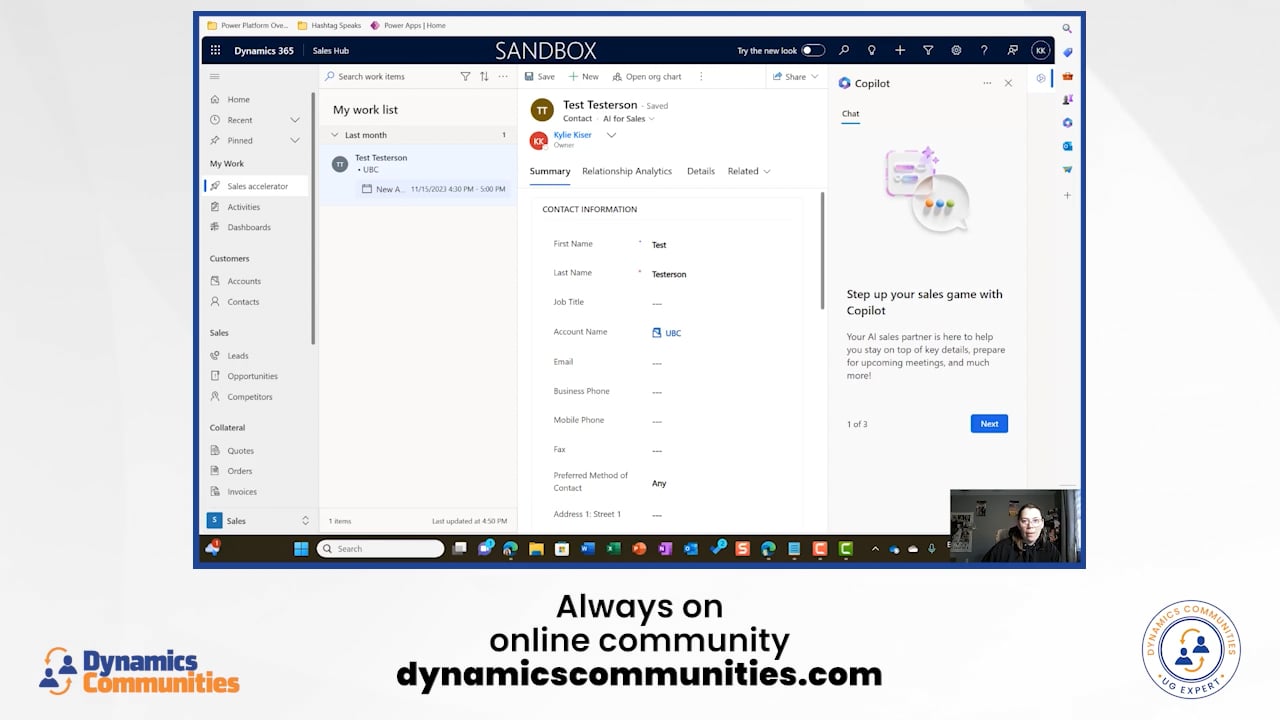Open the UBC account name link
This screenshot has height=720, width=1280.
click(673, 333)
